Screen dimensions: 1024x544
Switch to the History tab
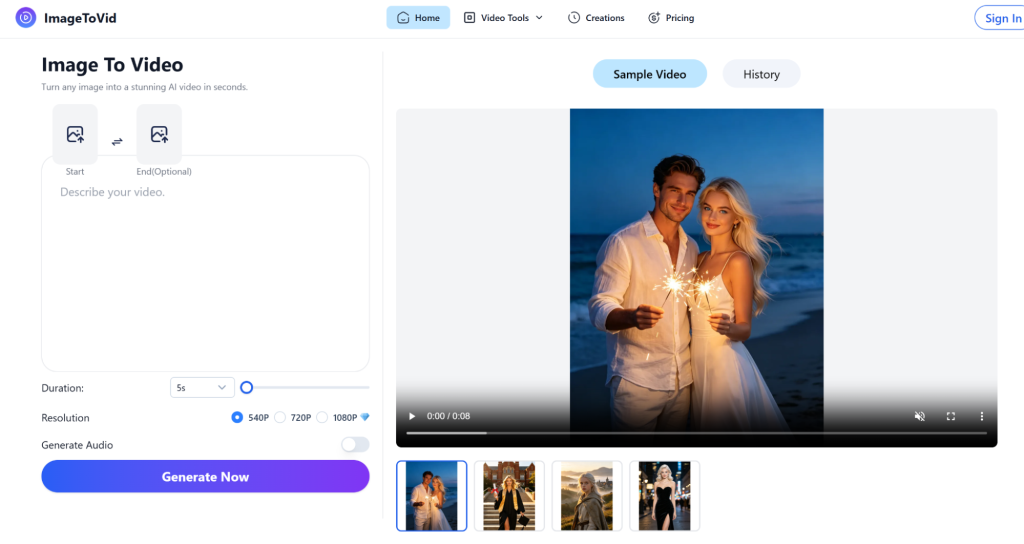coord(761,74)
